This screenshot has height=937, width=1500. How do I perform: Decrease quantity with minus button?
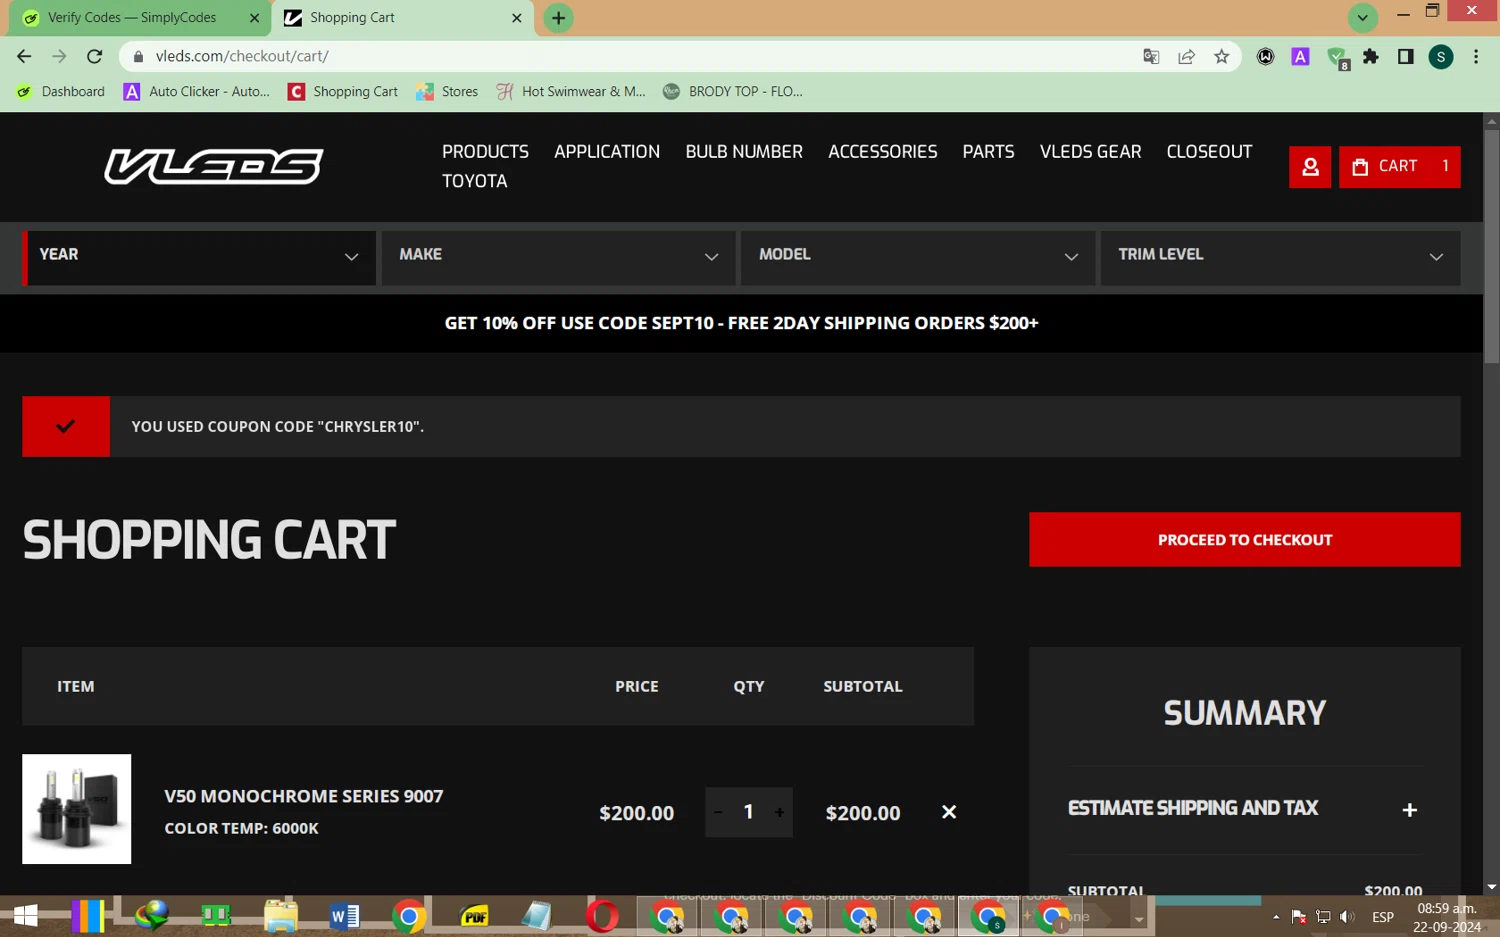click(718, 812)
